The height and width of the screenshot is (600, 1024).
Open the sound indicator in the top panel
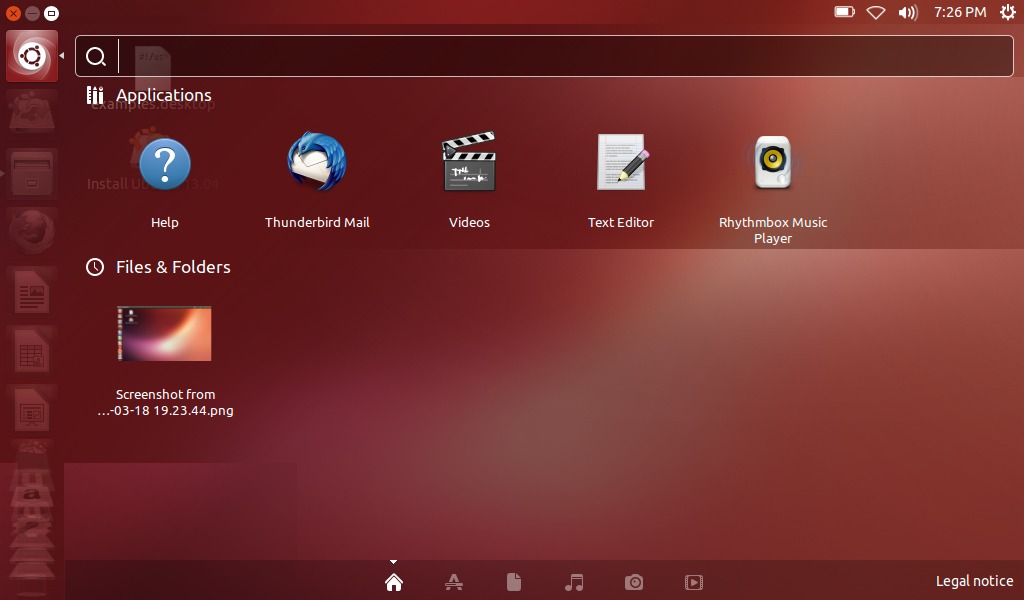click(x=908, y=13)
